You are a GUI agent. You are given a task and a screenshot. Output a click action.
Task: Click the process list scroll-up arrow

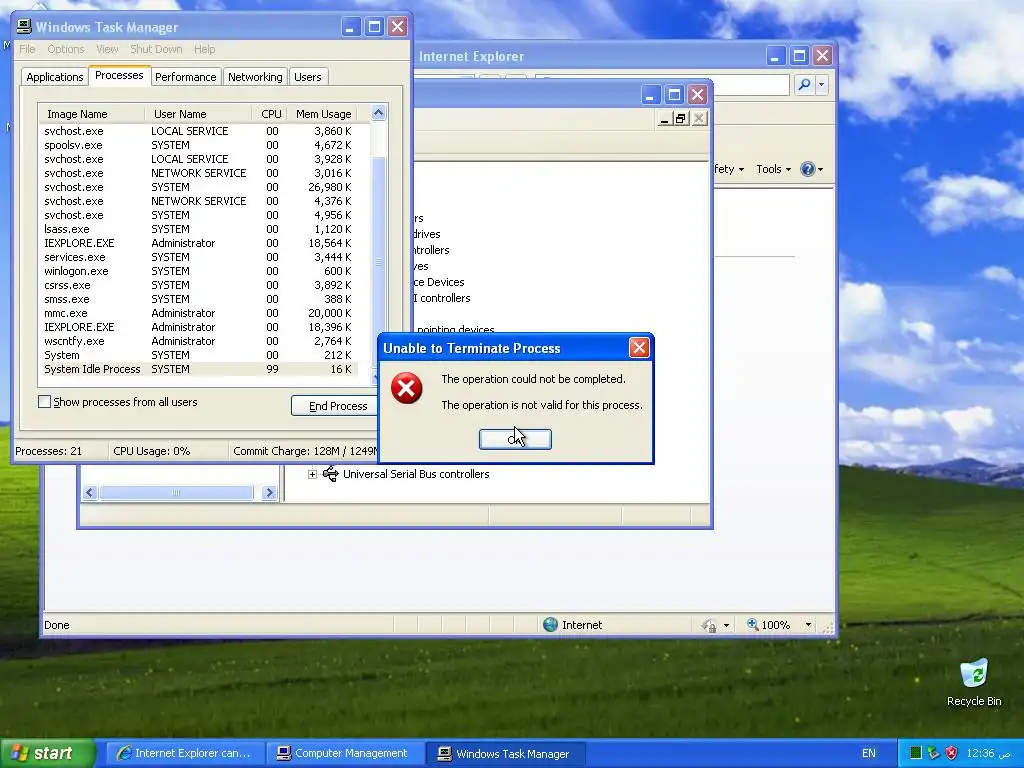click(x=378, y=113)
